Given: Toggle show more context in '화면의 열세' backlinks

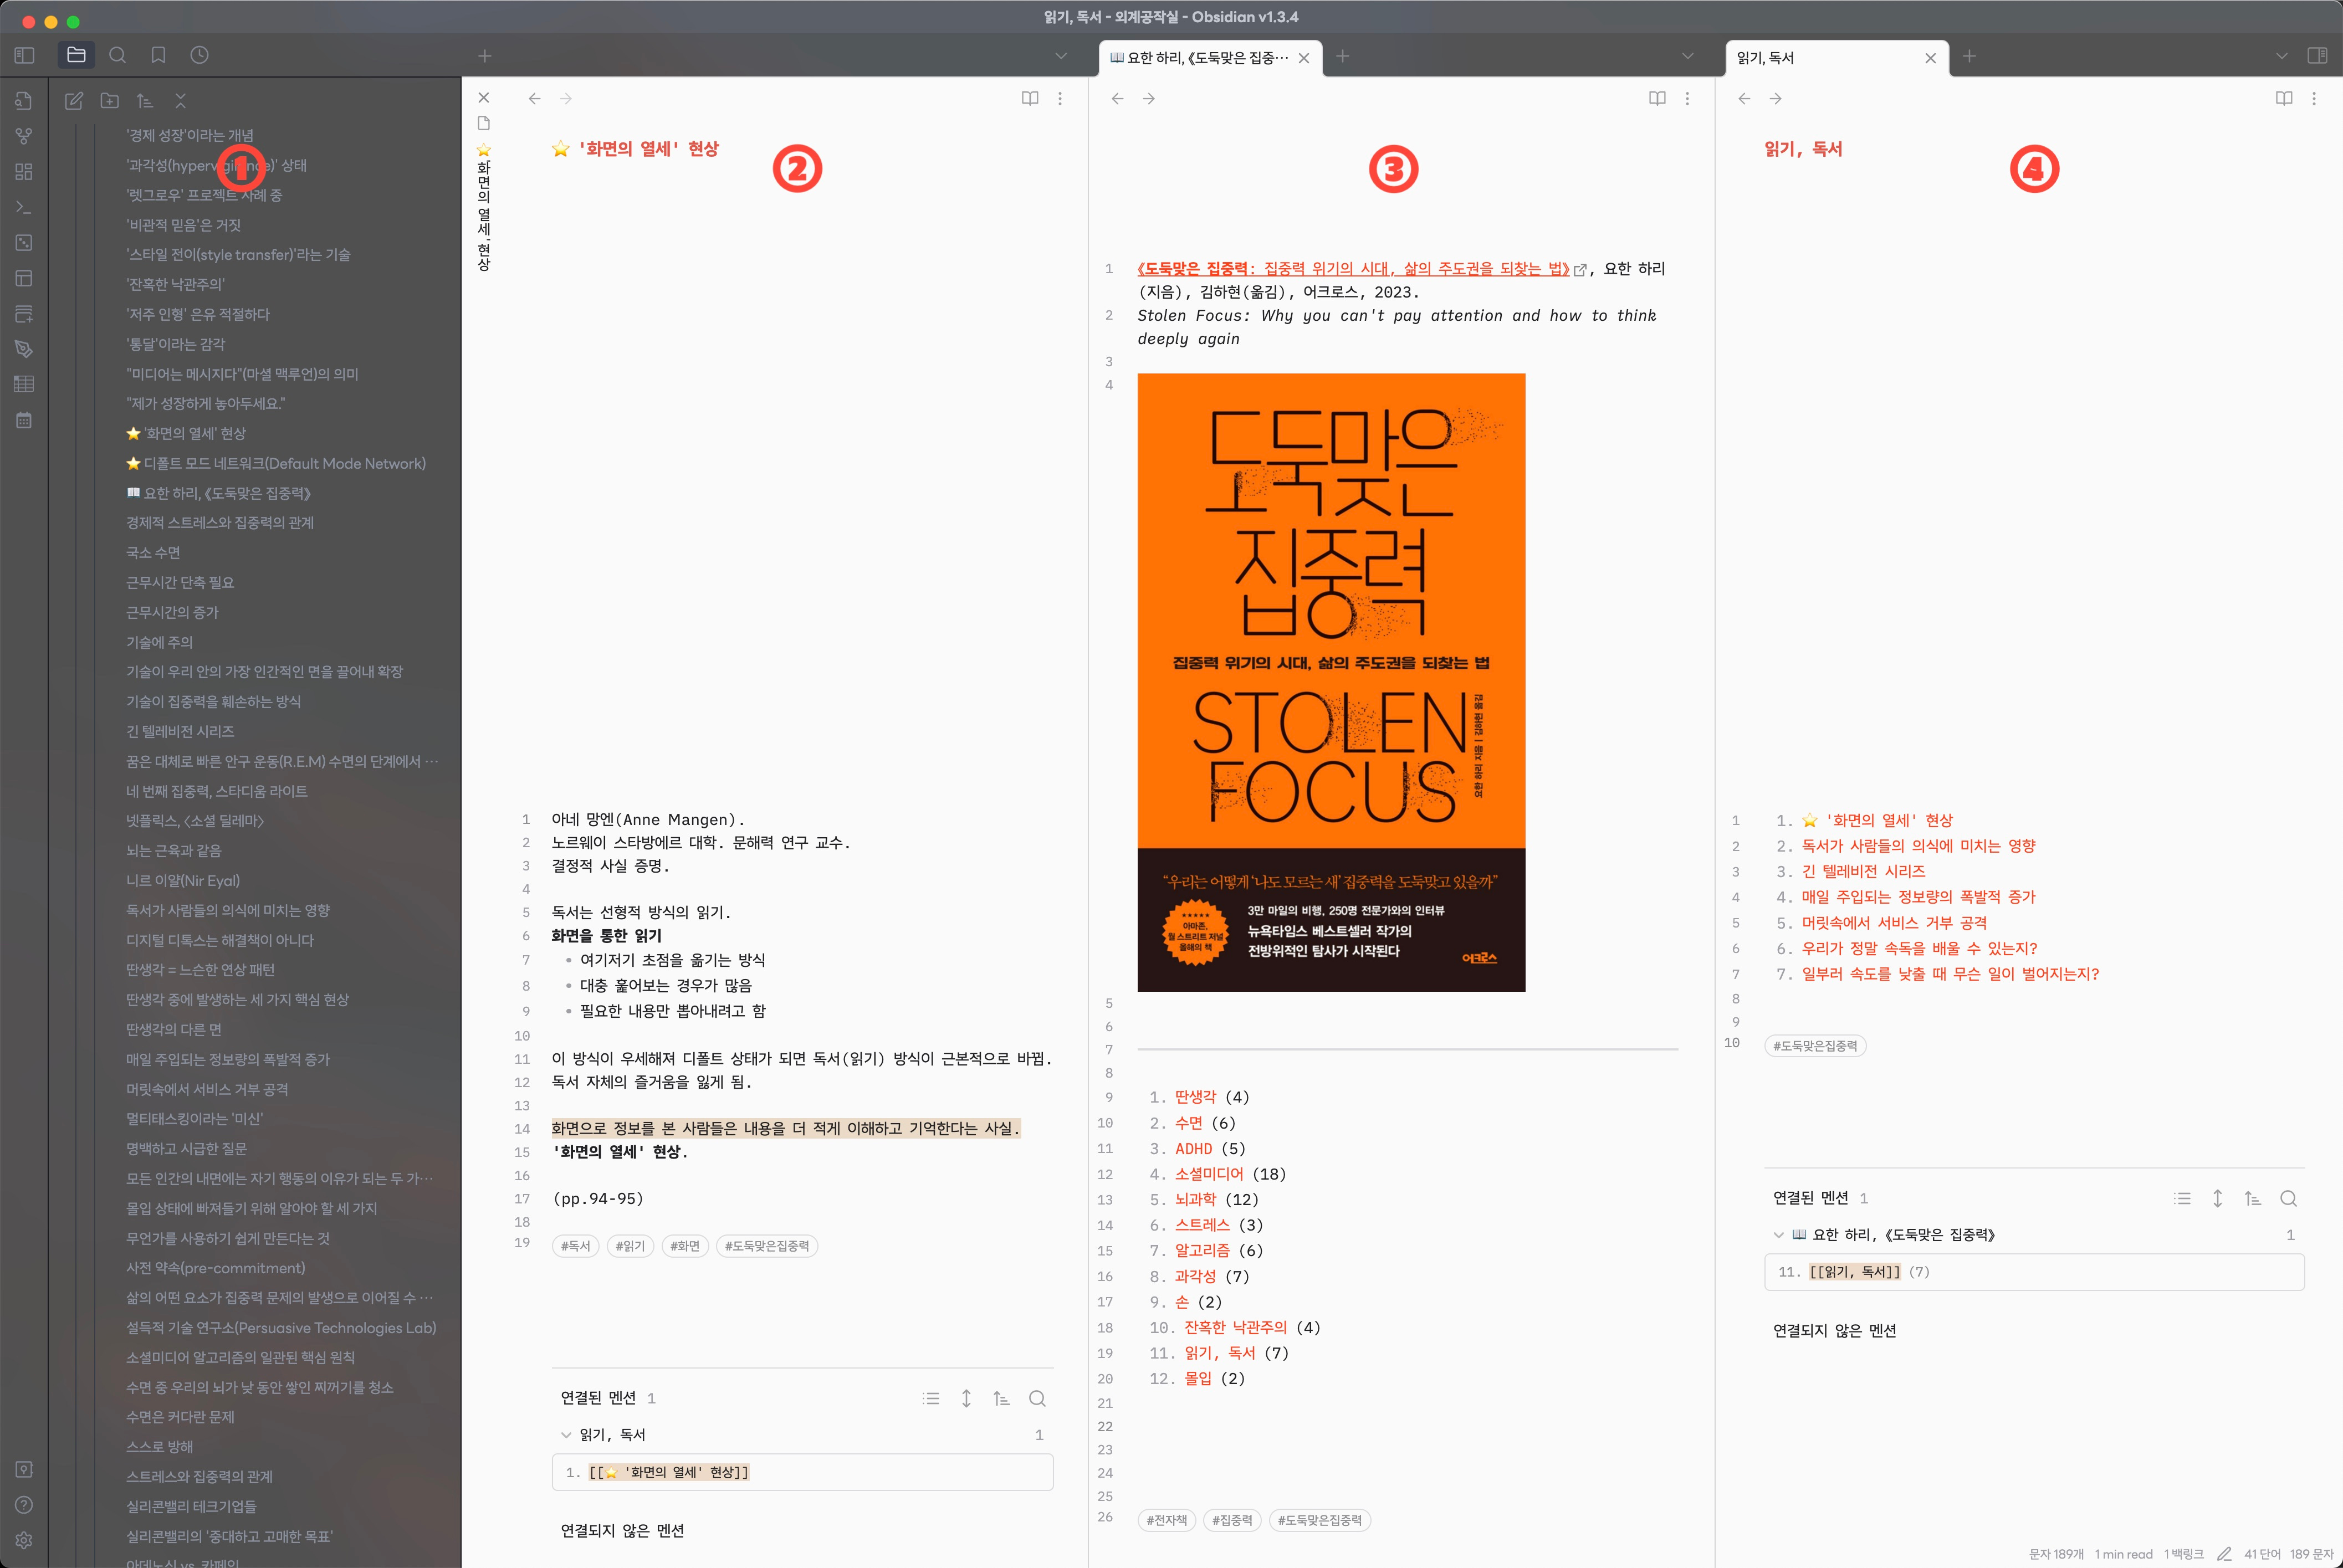Looking at the screenshot, I should point(966,1398).
